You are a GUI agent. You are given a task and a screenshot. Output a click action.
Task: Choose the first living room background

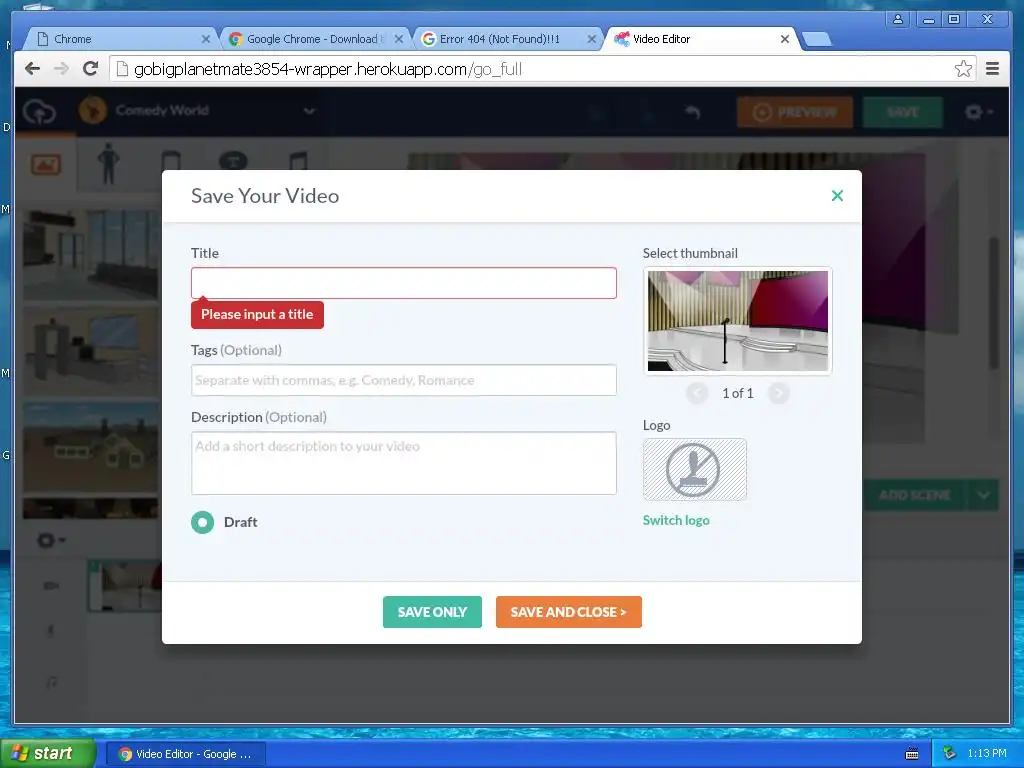pos(91,255)
